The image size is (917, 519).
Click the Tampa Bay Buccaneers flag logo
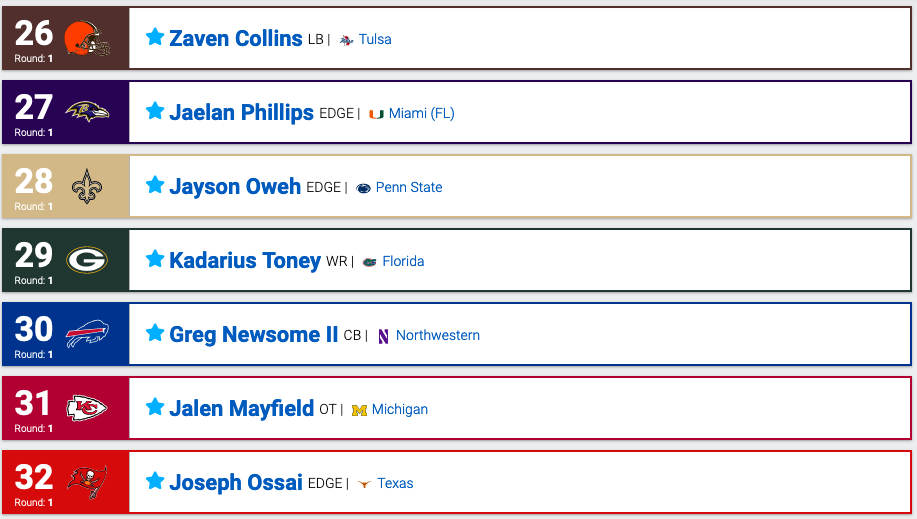[x=87, y=482]
